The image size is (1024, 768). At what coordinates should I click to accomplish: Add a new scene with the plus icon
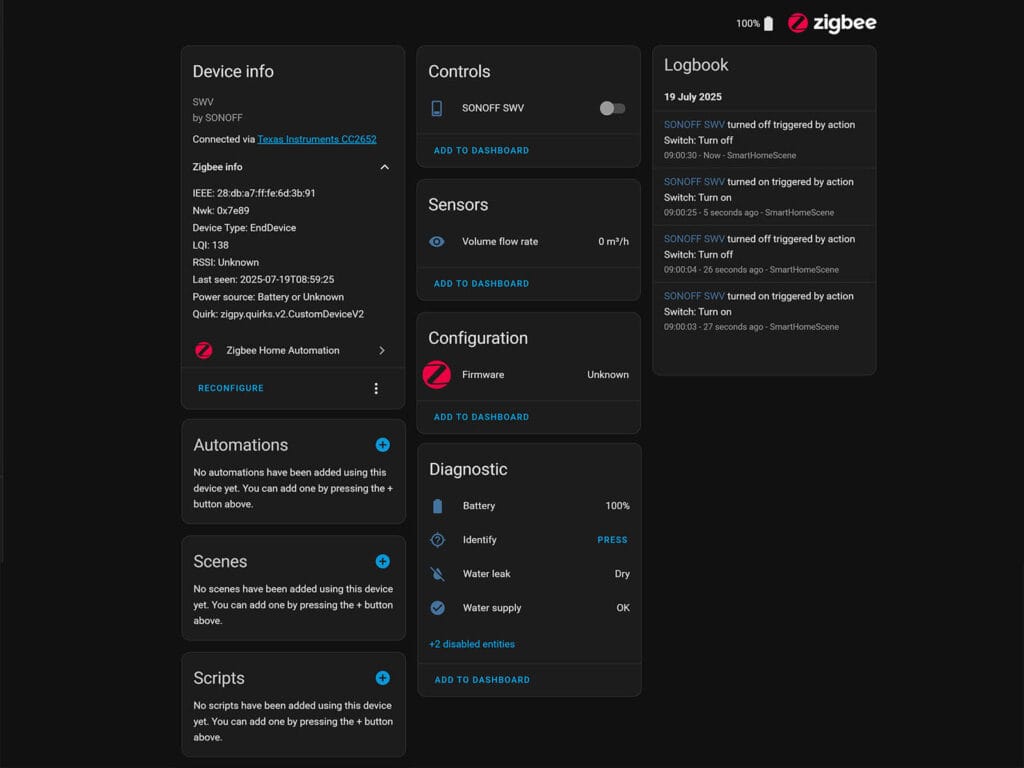[x=383, y=562]
